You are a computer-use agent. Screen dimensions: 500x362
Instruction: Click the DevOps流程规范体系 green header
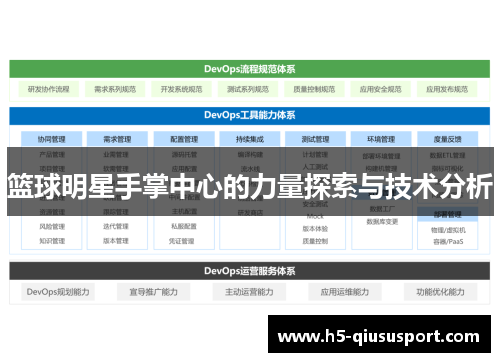(250, 69)
